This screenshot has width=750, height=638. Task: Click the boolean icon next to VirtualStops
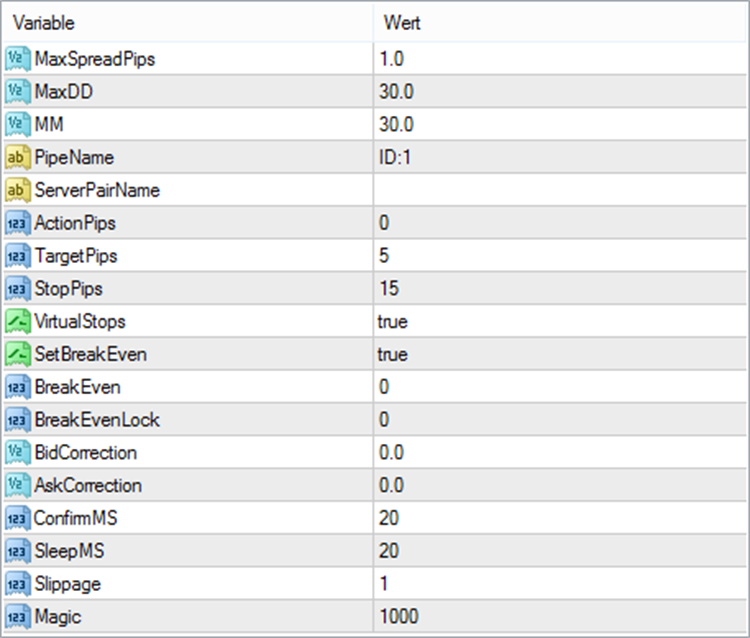tap(17, 321)
